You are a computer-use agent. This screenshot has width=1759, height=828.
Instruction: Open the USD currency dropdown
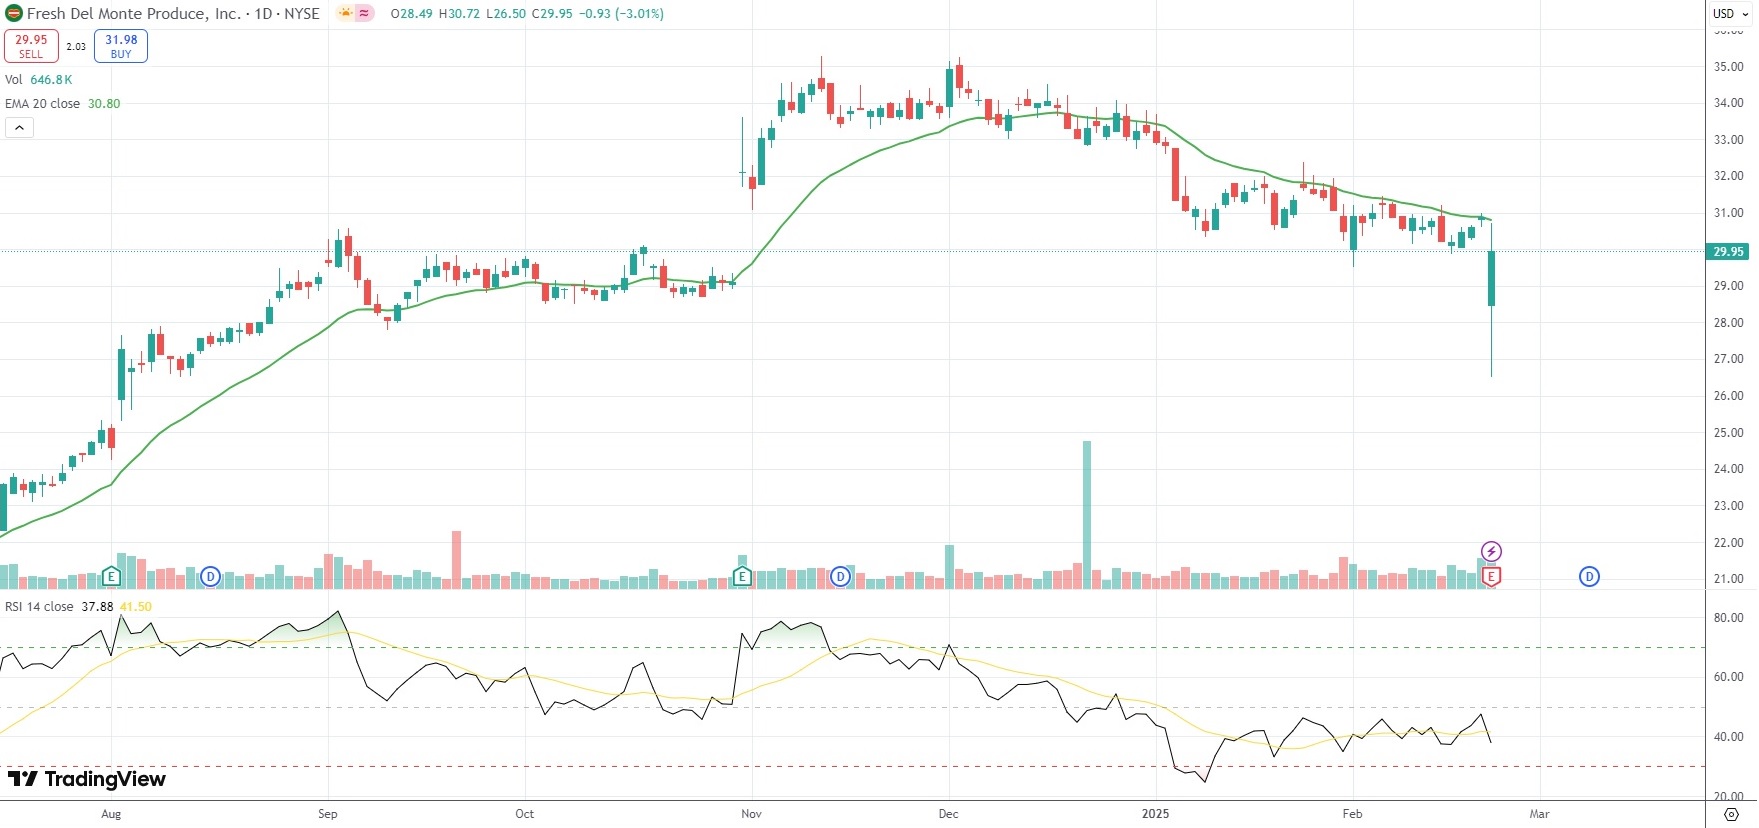coord(1731,14)
